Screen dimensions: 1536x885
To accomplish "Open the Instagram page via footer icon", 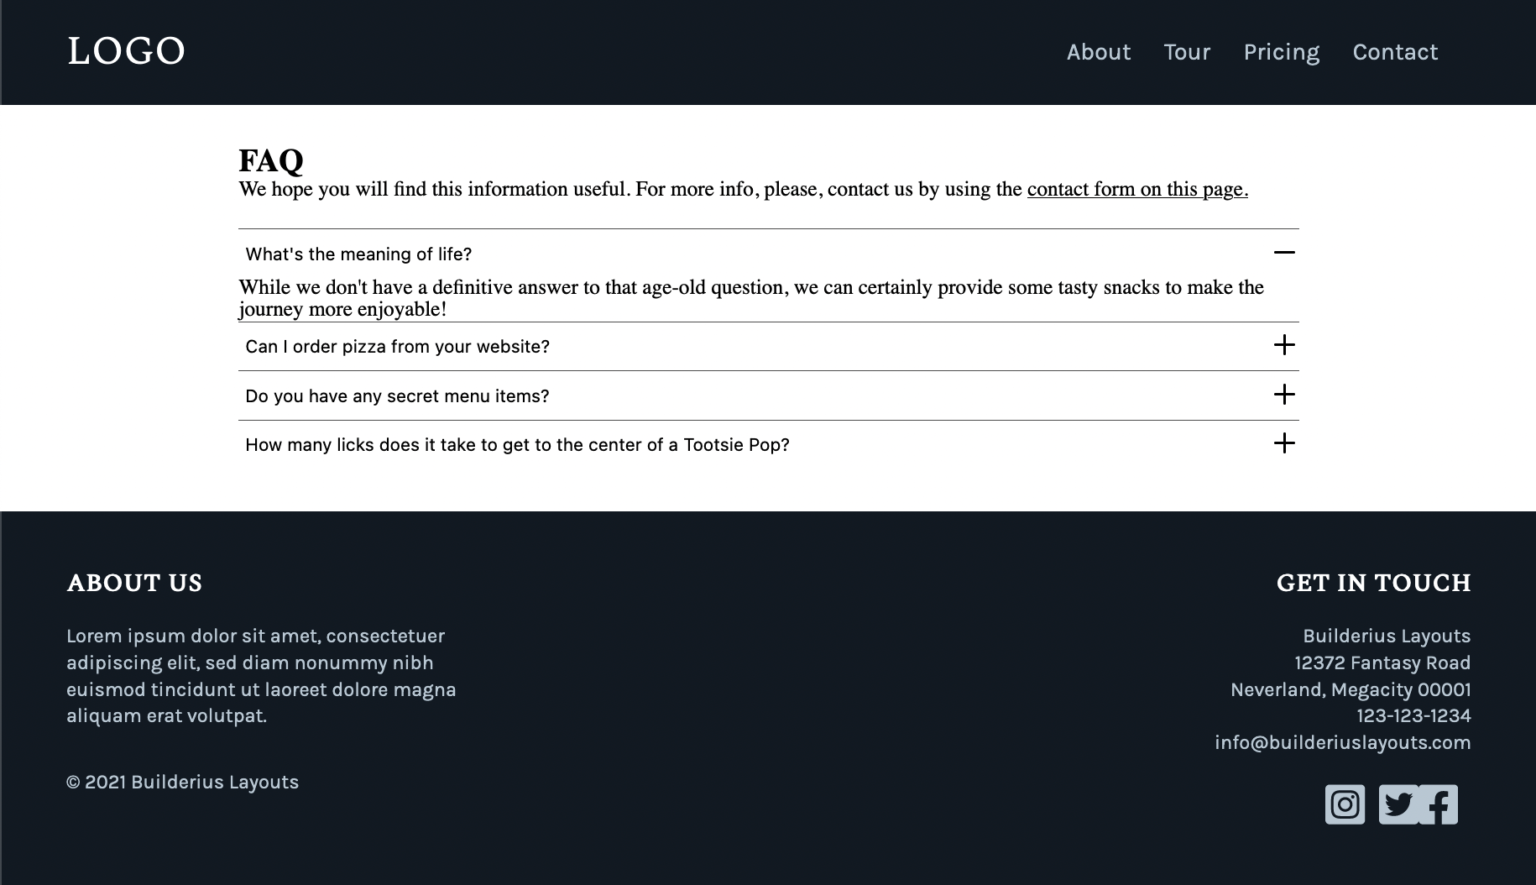I will 1345,803.
